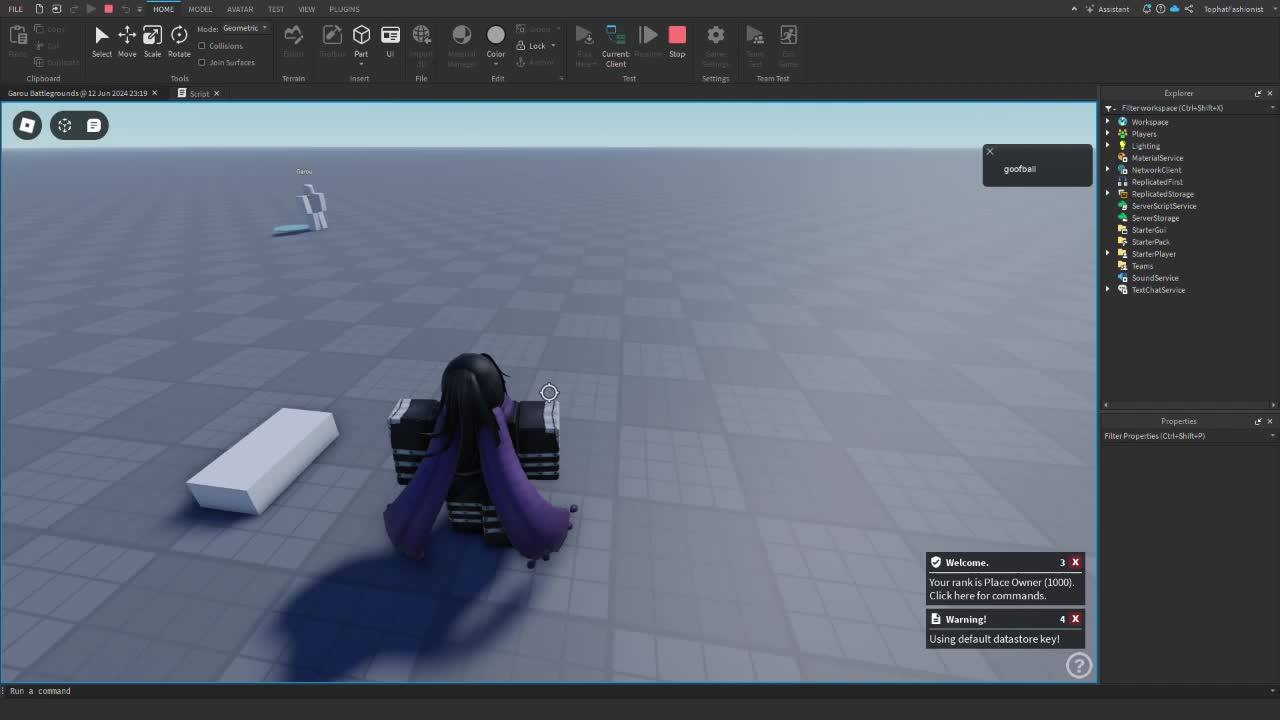Open the Terrain Editor
Viewport: 1280px width, 720px height.
click(293, 41)
